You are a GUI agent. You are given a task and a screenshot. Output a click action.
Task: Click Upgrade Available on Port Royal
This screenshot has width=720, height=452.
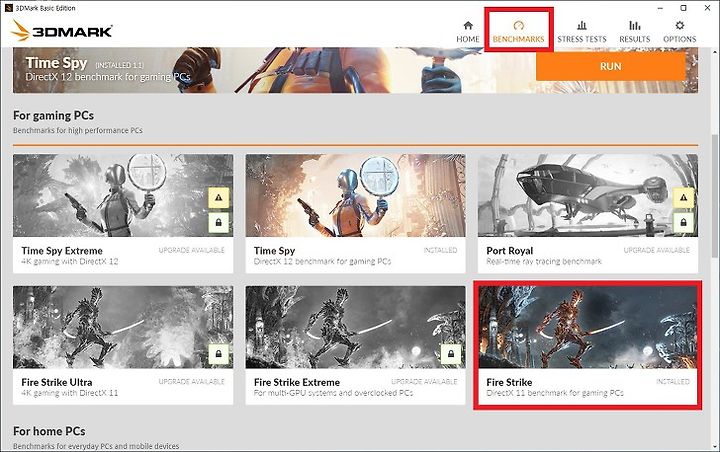(657, 250)
